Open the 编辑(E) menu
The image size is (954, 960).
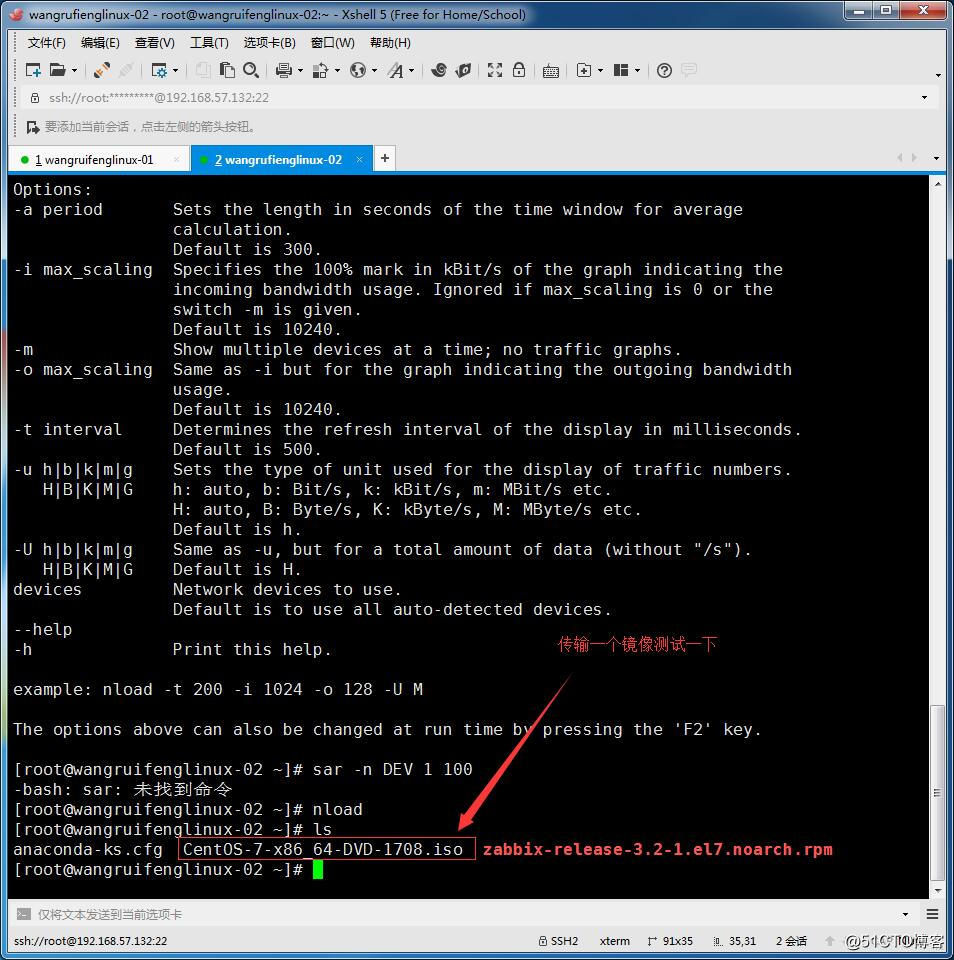pyautogui.click(x=100, y=43)
